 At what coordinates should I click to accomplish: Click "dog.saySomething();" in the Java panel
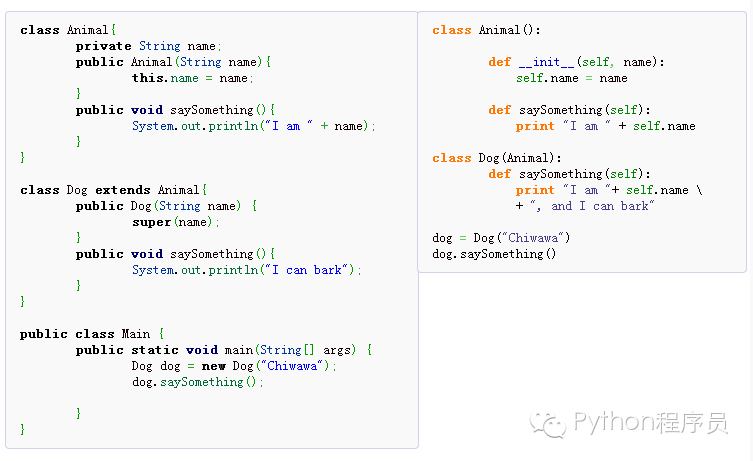[197, 382]
